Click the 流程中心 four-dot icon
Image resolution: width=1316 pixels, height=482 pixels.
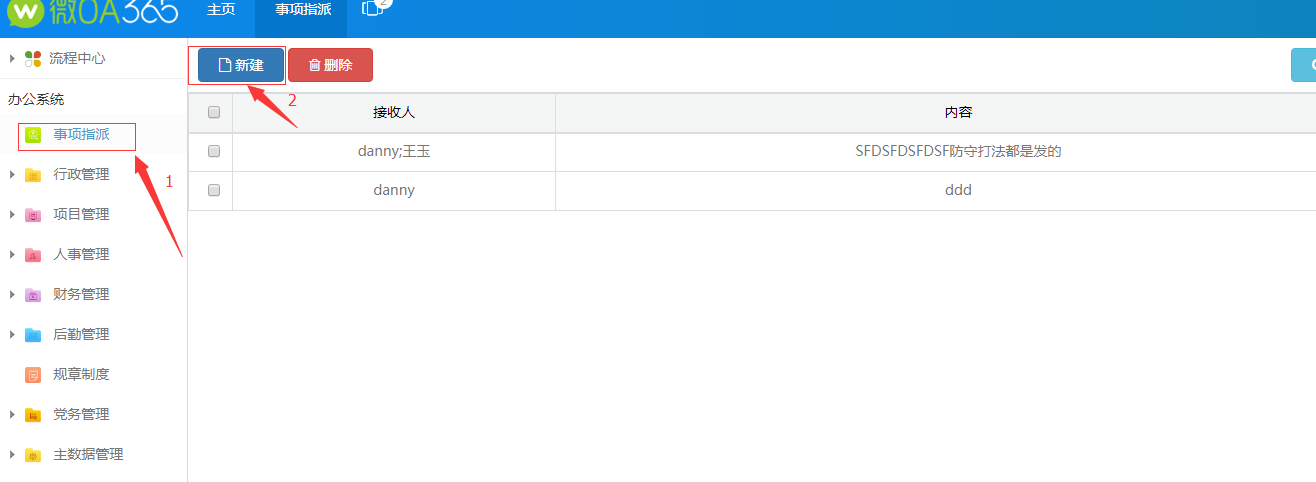[x=33, y=58]
